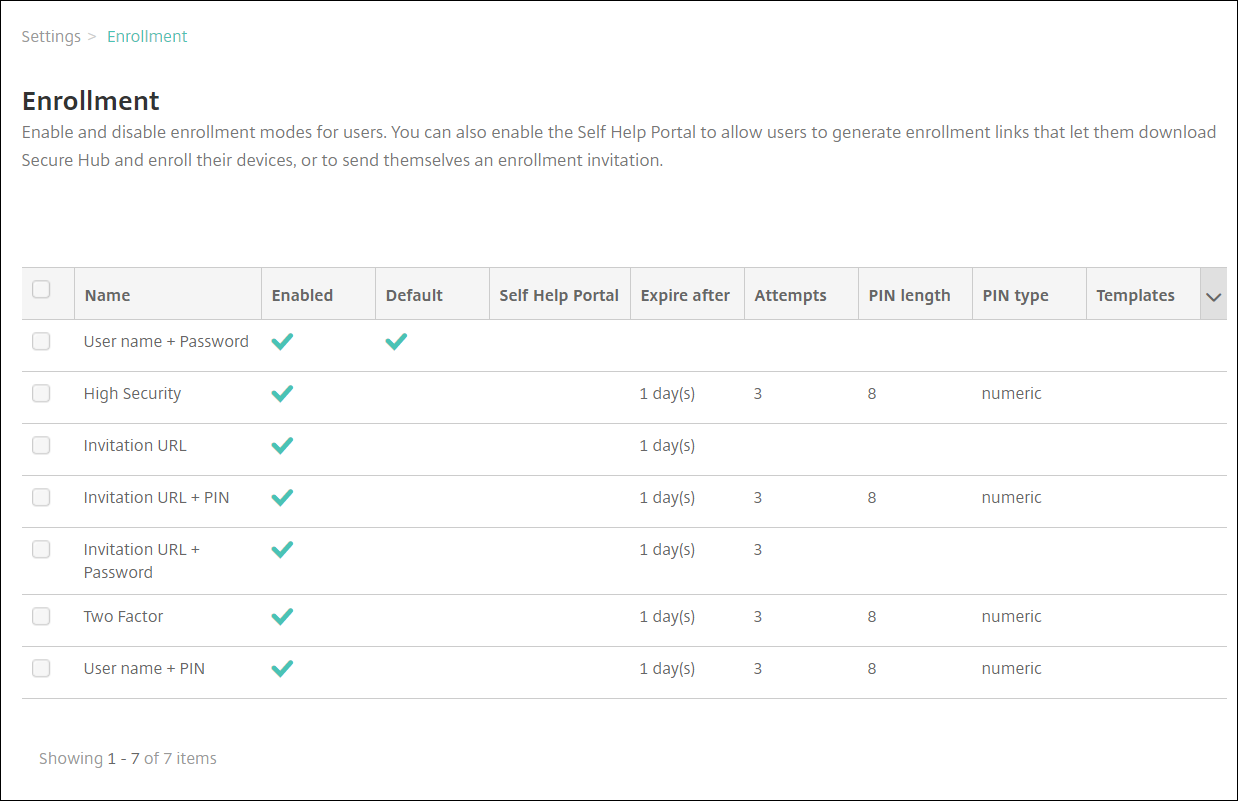This screenshot has width=1238, height=801.
Task: Click the PIN length column header
Action: tap(909, 296)
